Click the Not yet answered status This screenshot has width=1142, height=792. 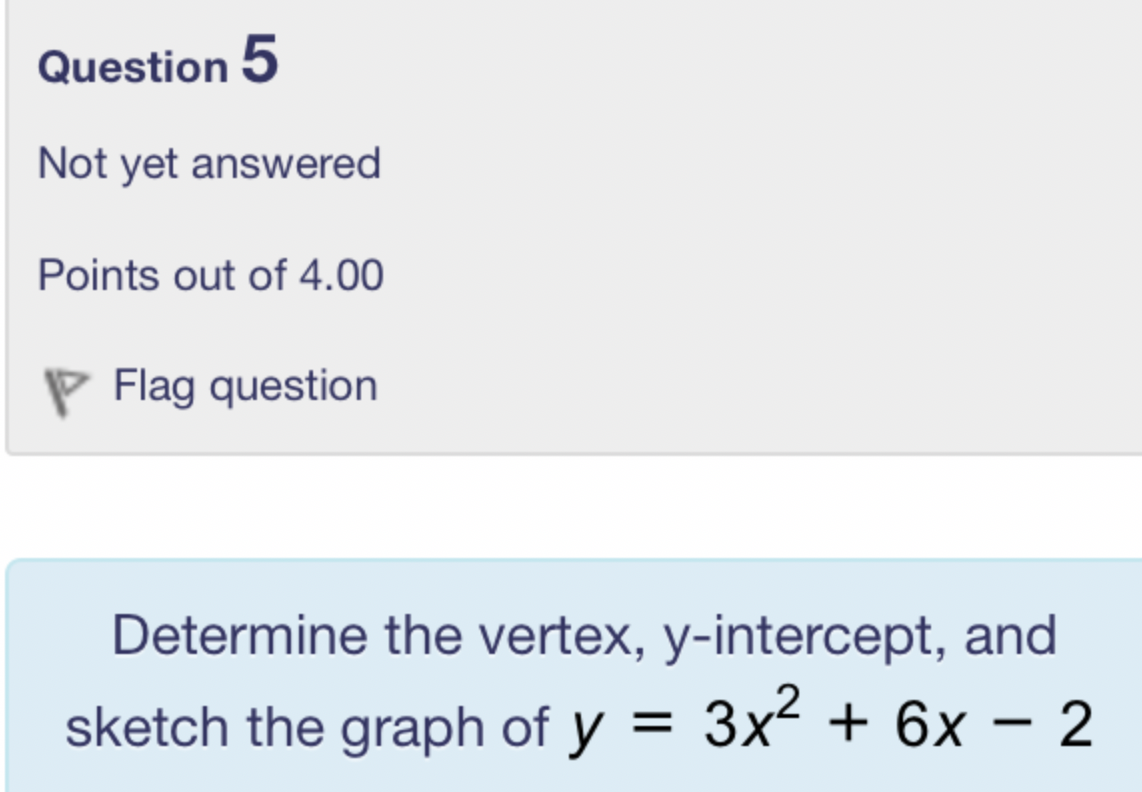209,163
